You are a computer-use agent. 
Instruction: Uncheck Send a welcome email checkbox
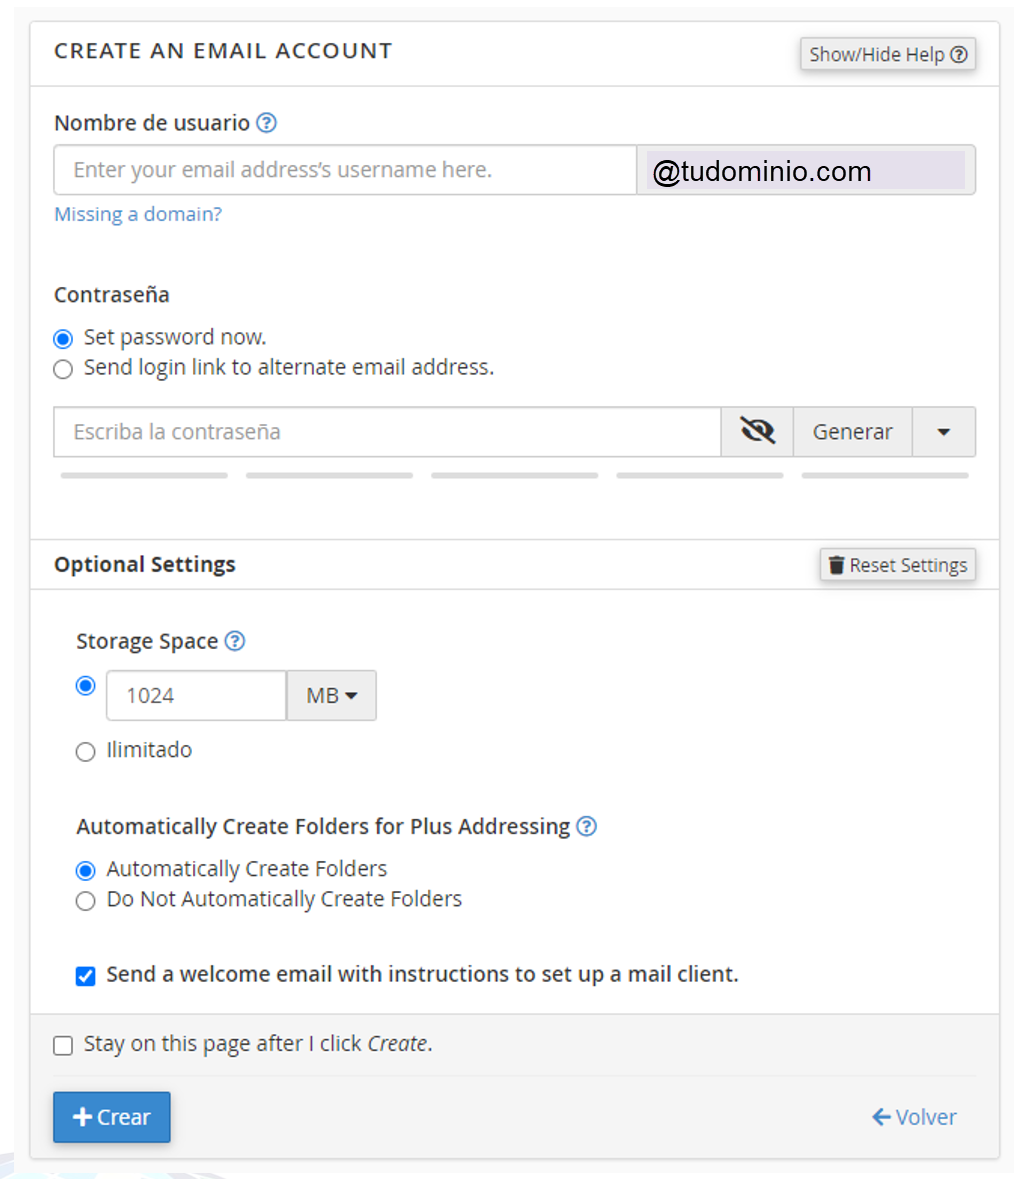86,976
